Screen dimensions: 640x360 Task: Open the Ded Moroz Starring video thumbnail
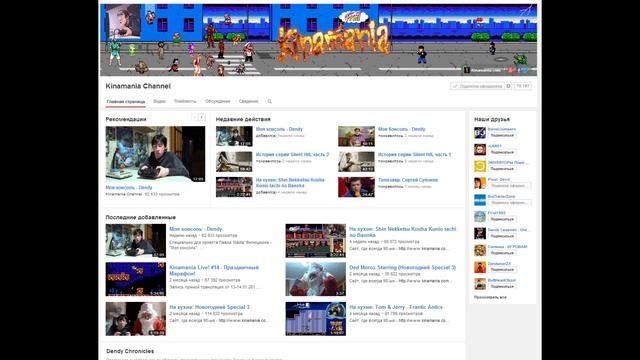click(x=316, y=279)
